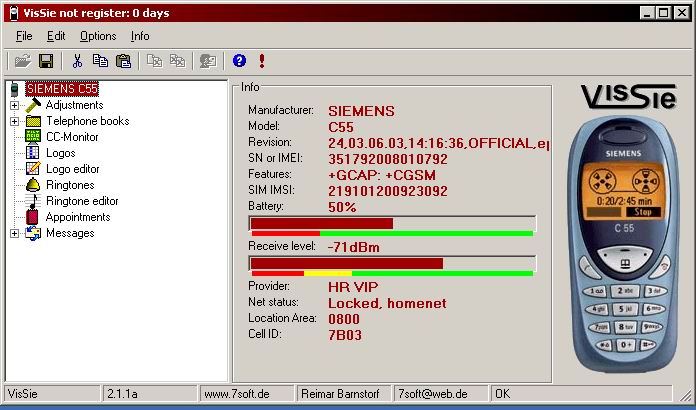
Task: Open the File menu
Action: [24, 36]
